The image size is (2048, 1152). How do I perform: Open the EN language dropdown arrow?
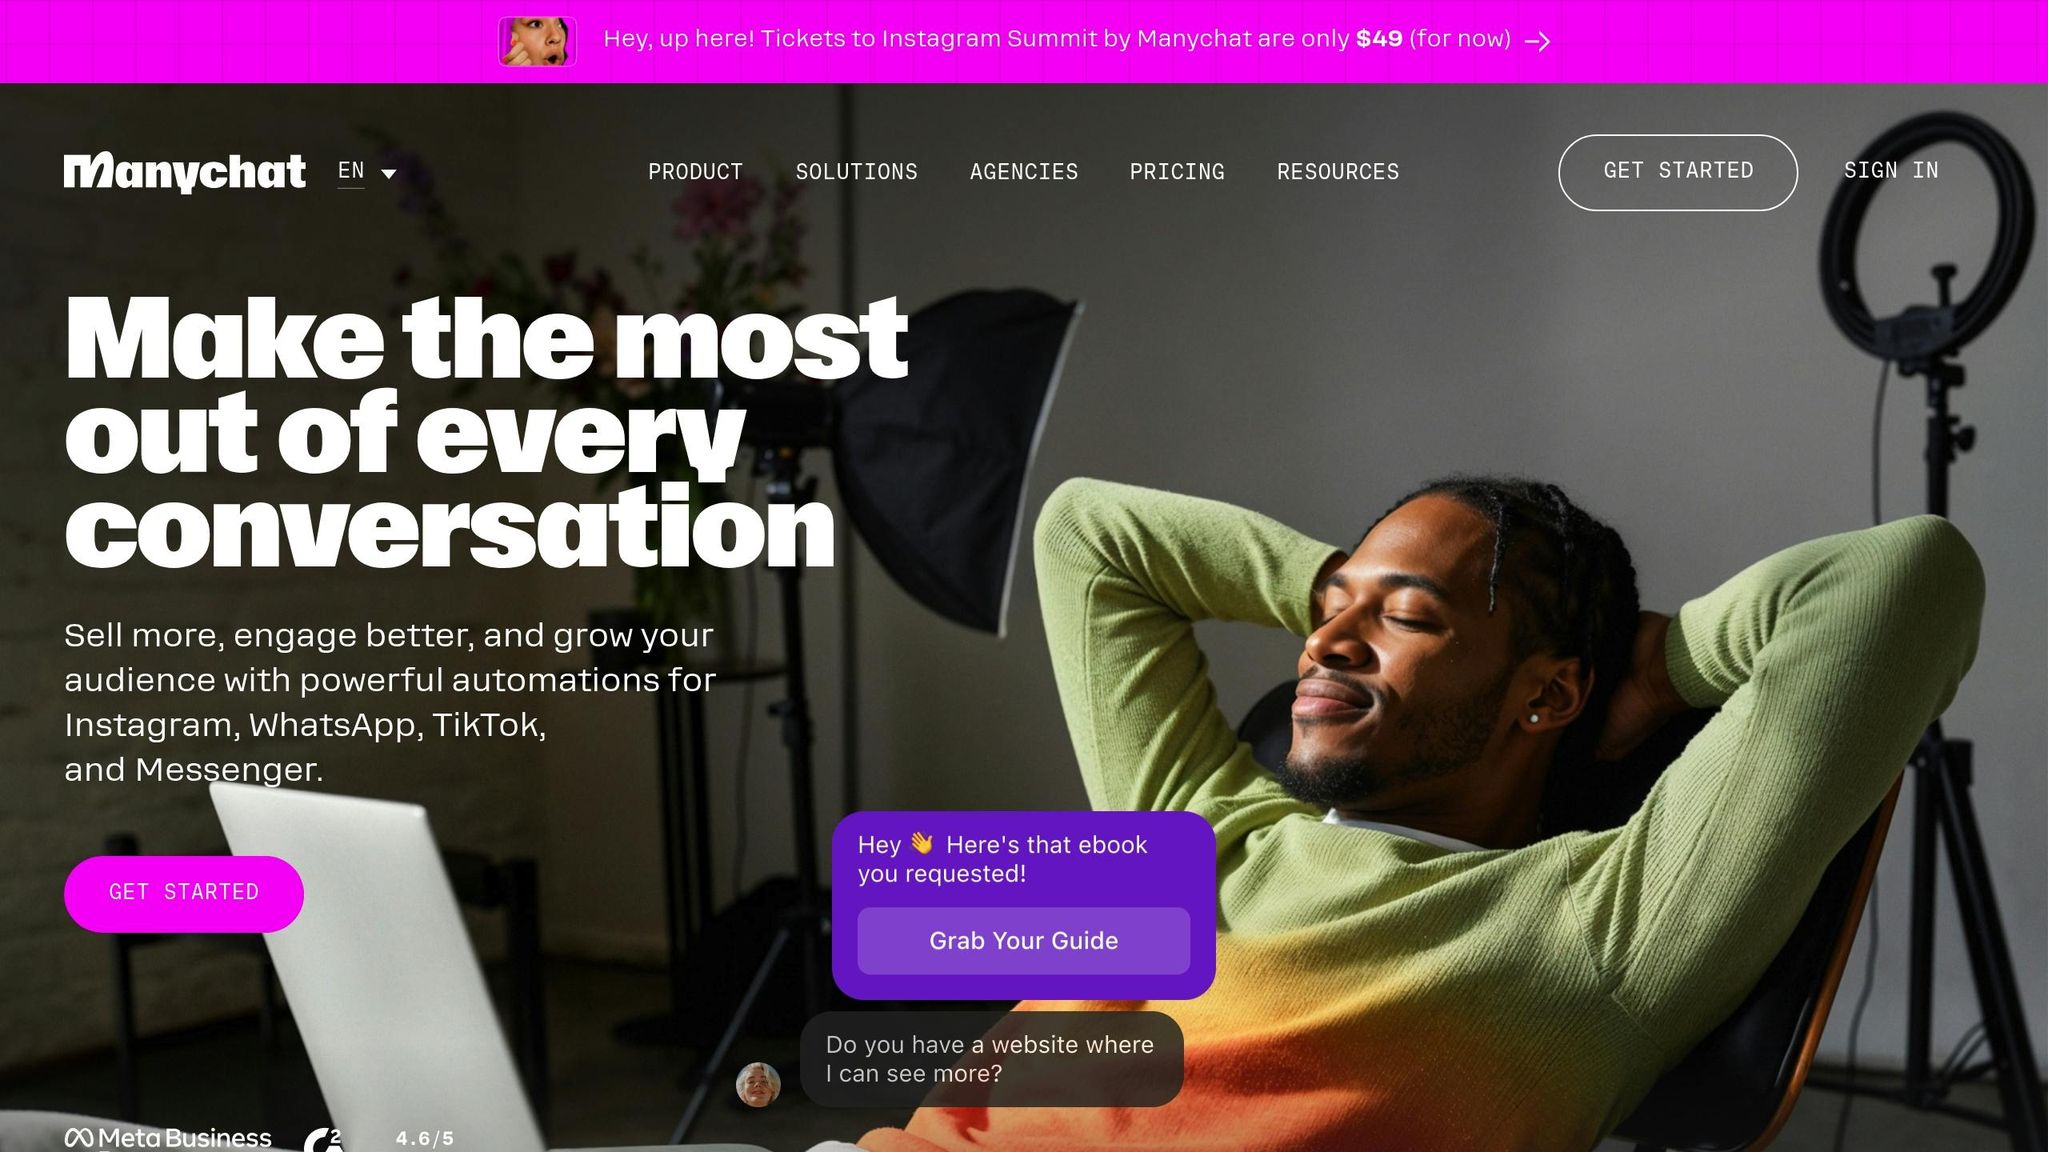(389, 173)
